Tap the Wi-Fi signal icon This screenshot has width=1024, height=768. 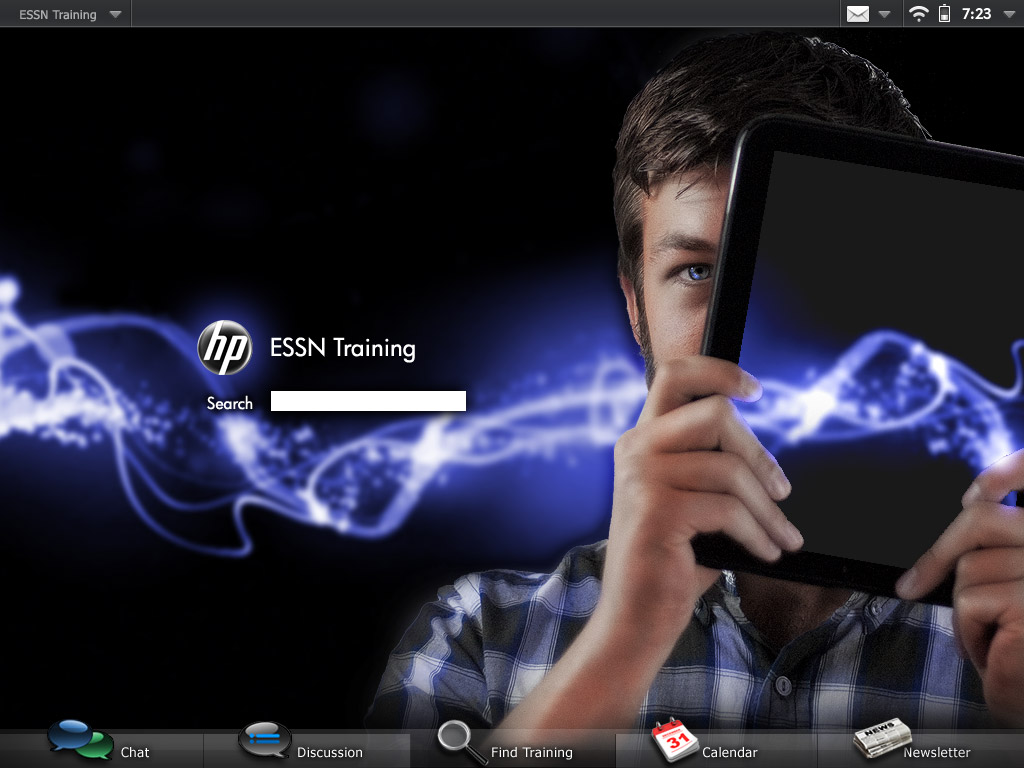918,14
